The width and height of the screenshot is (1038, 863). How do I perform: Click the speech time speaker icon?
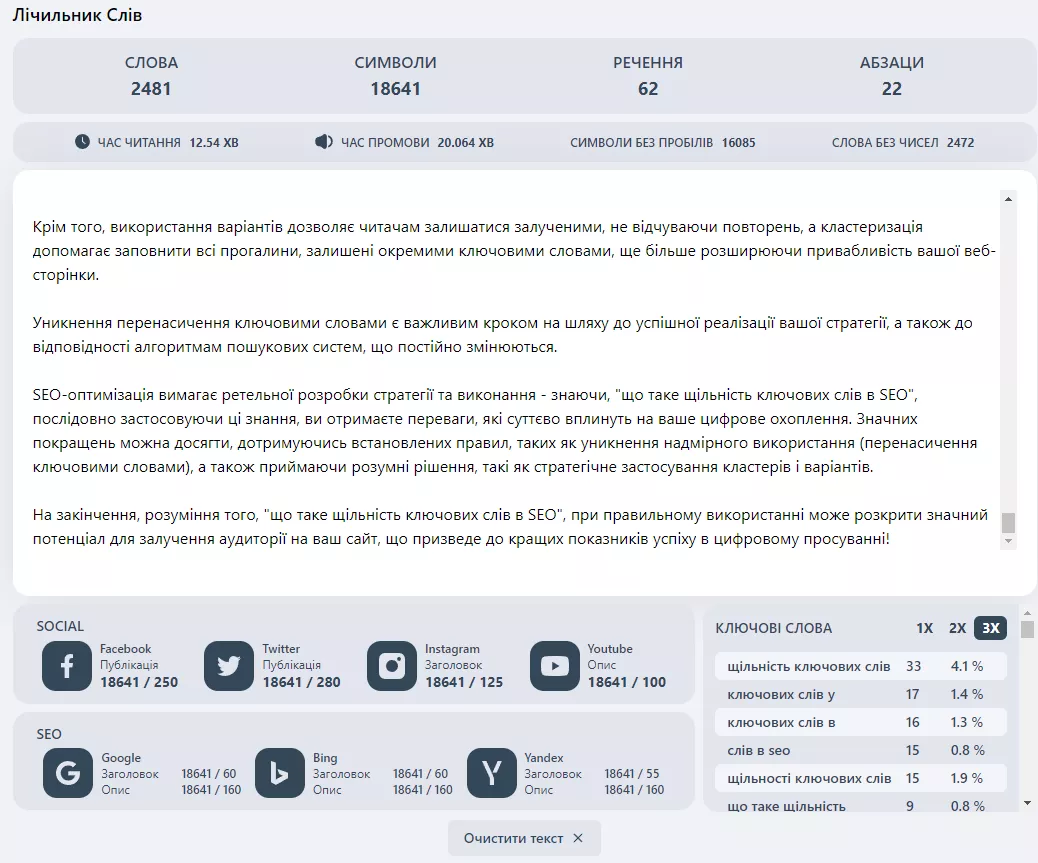pyautogui.click(x=324, y=142)
